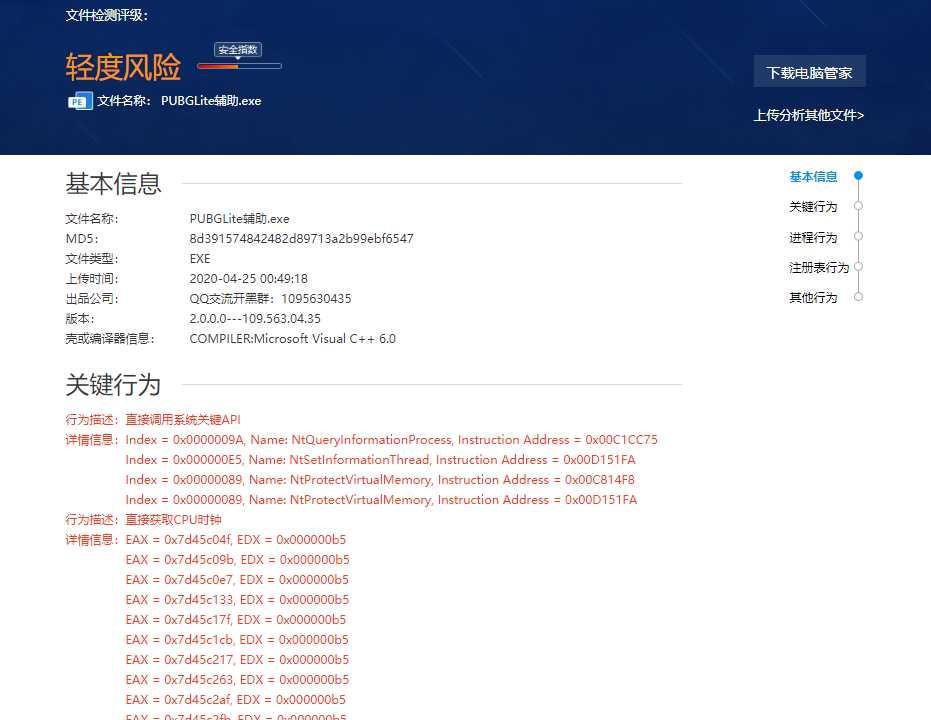Click the circle marker beside 关键行为
Image resolution: width=931 pixels, height=720 pixels.
point(858,206)
